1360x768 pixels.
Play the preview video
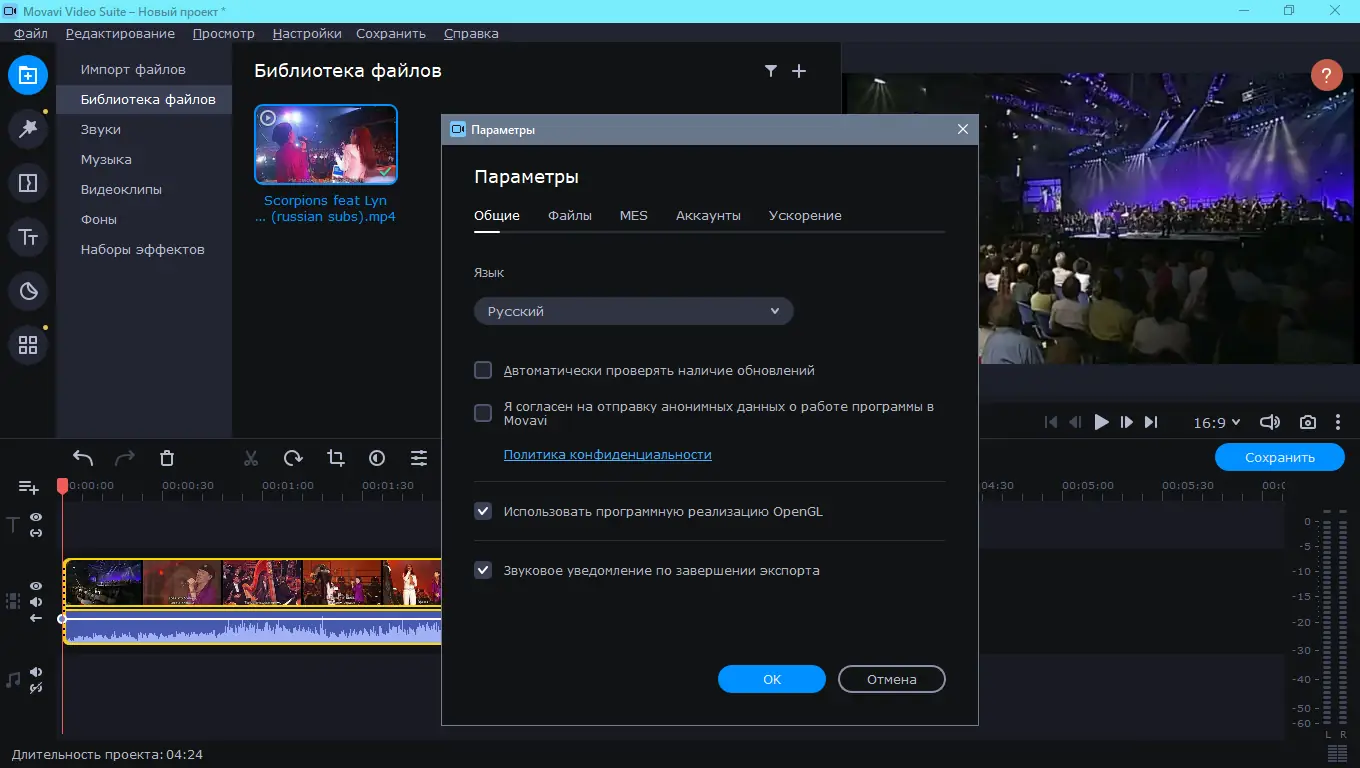[1101, 422]
